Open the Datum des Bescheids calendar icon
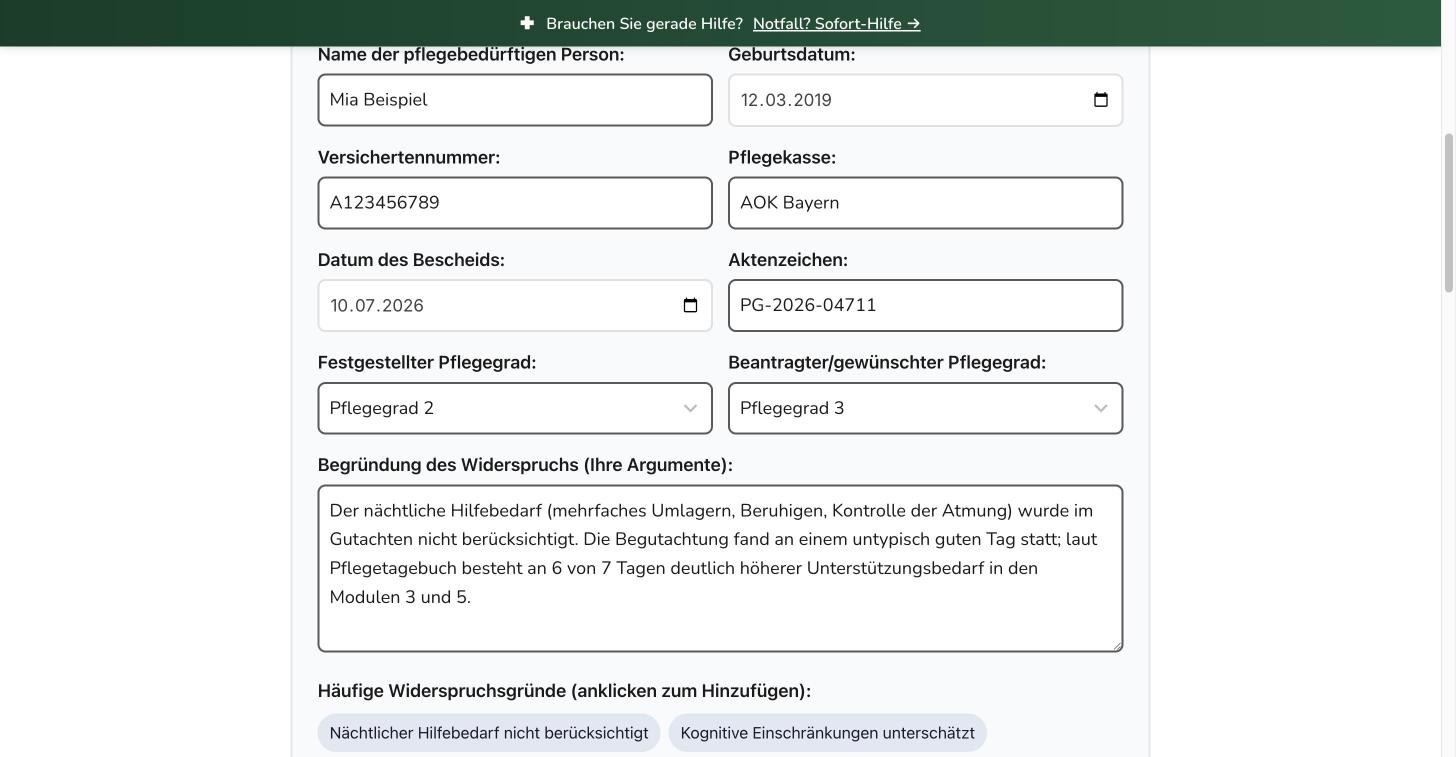Image resolution: width=1456 pixels, height=757 pixels. click(x=690, y=306)
